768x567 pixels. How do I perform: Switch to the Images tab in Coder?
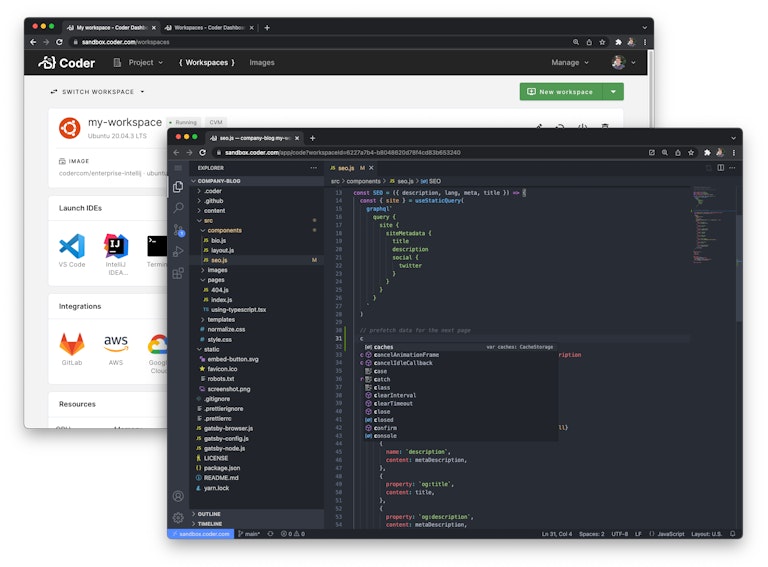point(262,62)
